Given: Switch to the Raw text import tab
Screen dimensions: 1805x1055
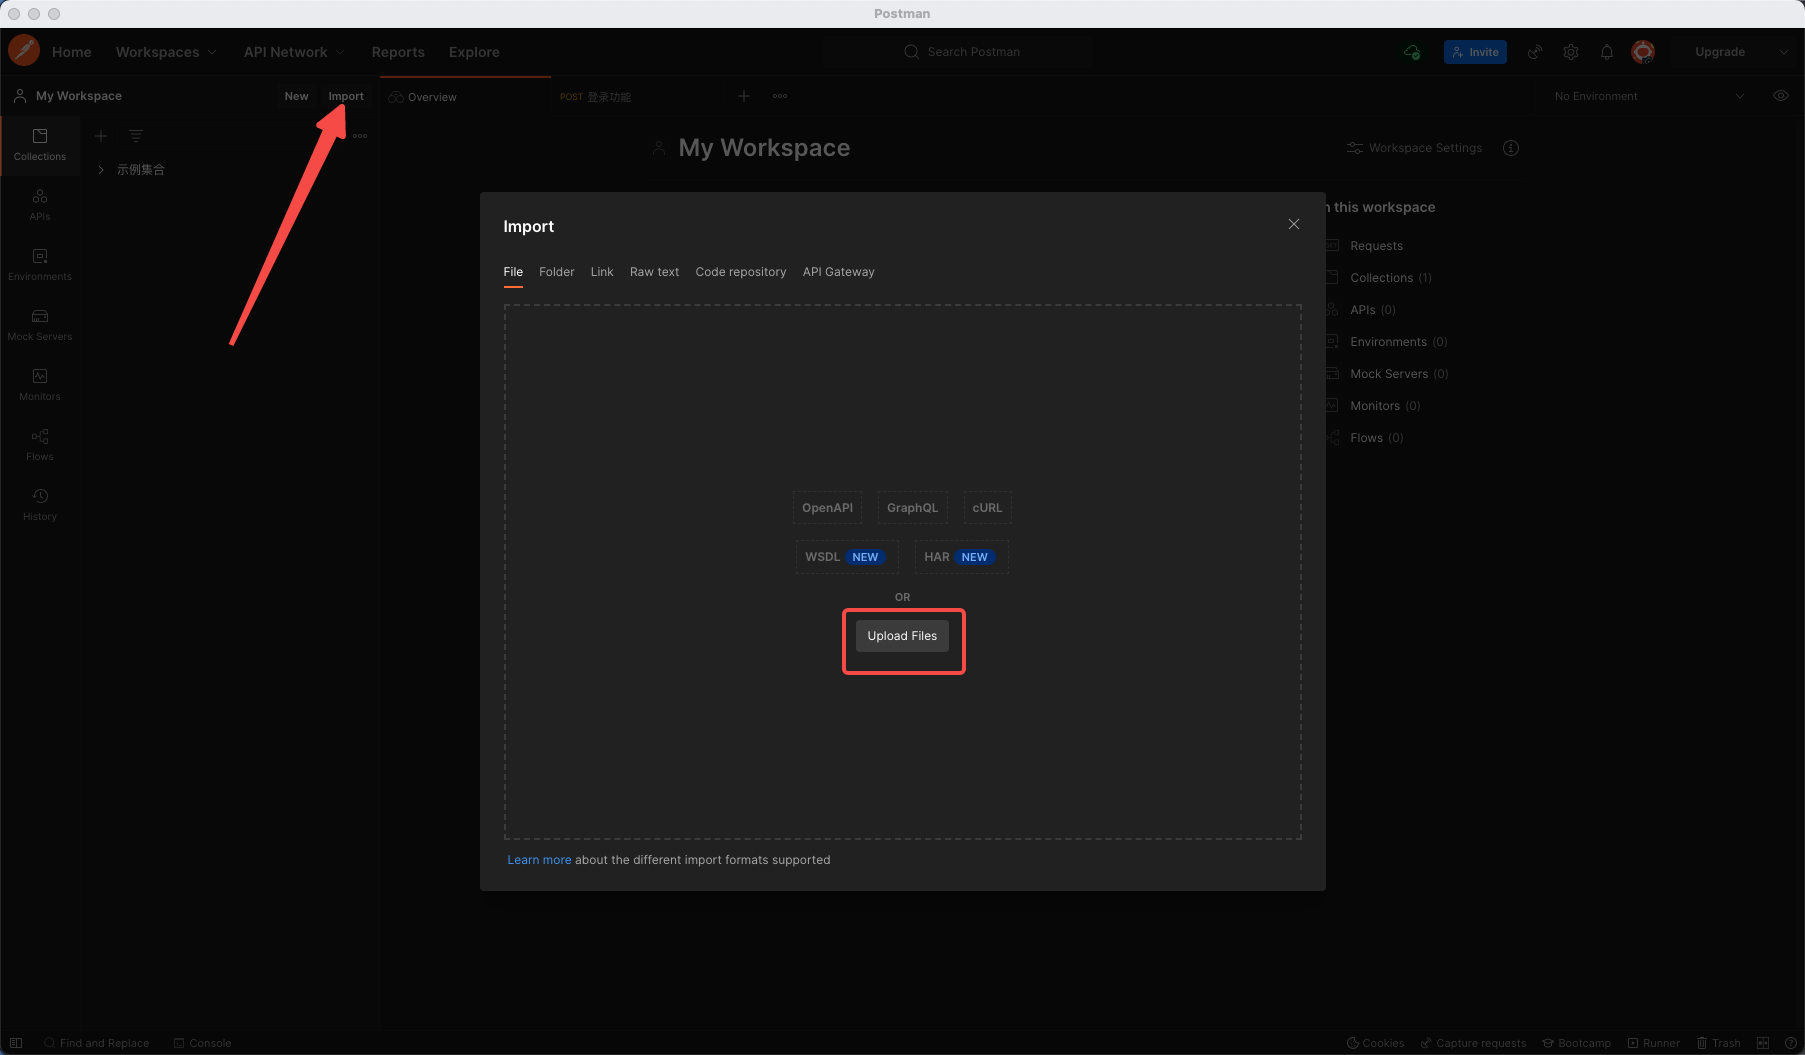Looking at the screenshot, I should [x=654, y=272].
